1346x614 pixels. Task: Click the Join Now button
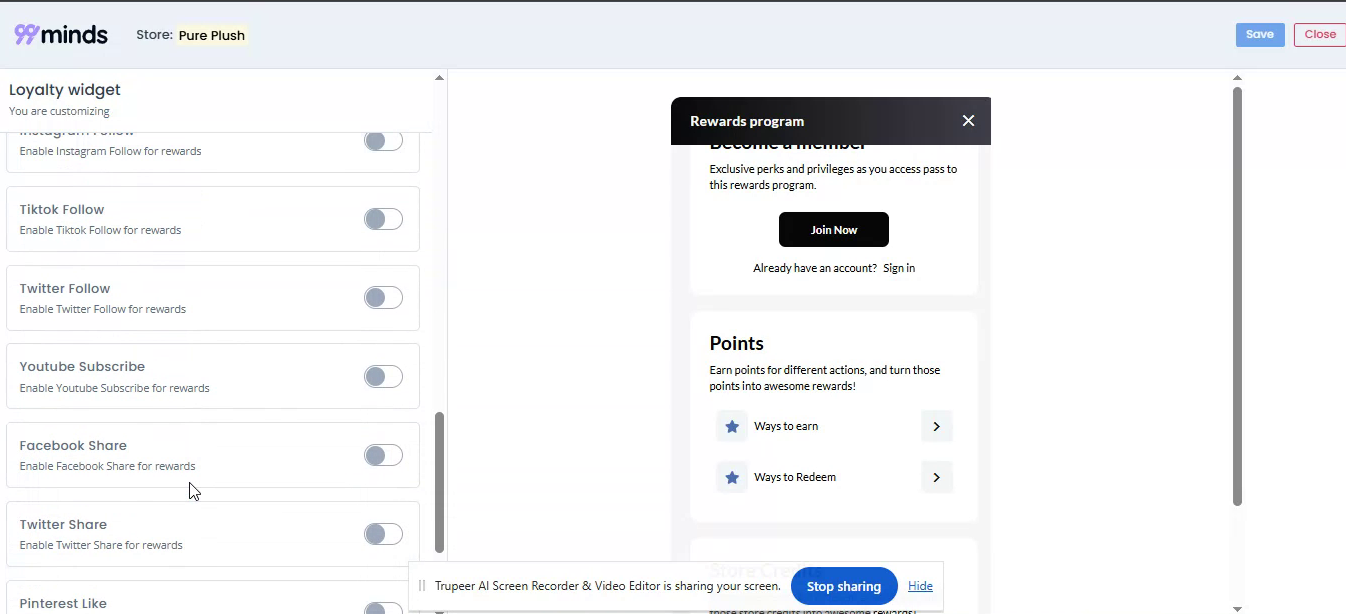pyautogui.click(x=834, y=230)
